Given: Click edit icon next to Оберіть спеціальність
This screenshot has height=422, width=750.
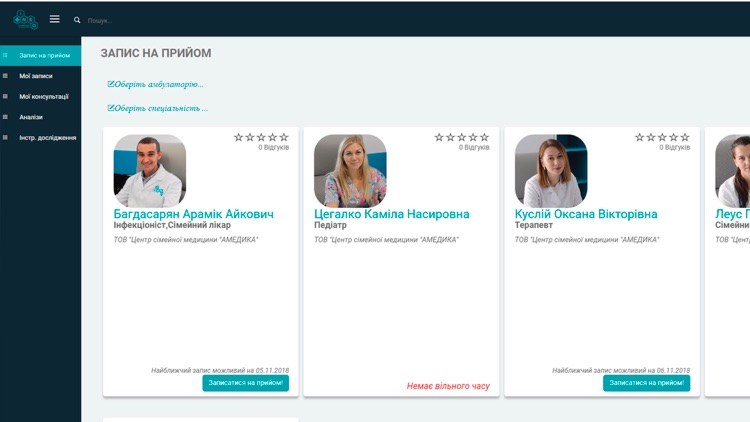Looking at the screenshot, I should pos(110,108).
